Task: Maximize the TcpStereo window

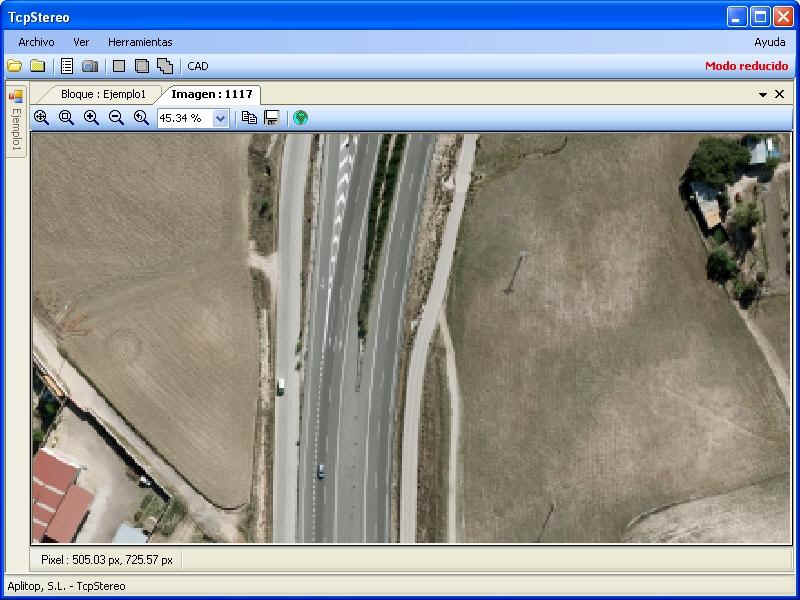Action: tap(760, 17)
